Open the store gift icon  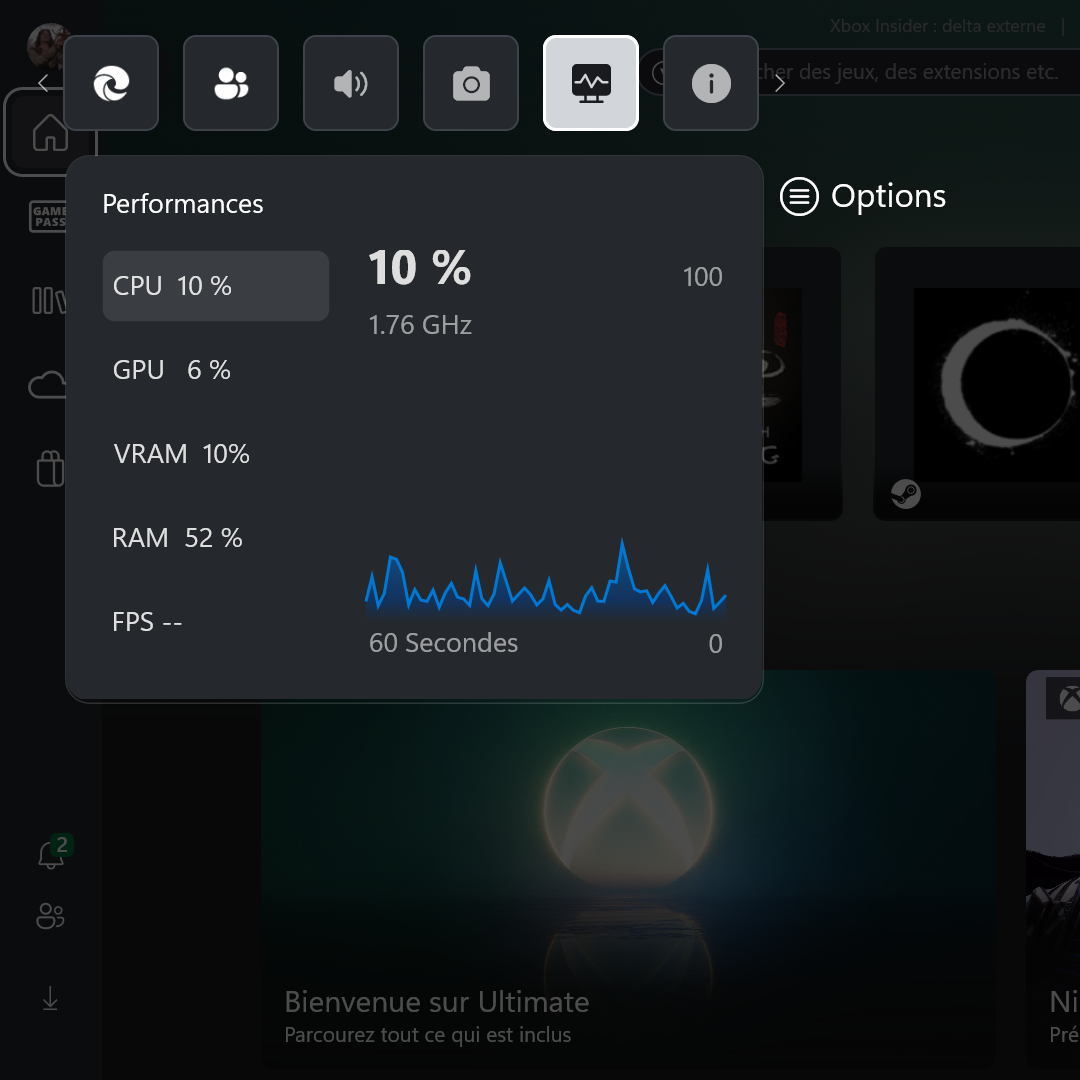[50, 468]
